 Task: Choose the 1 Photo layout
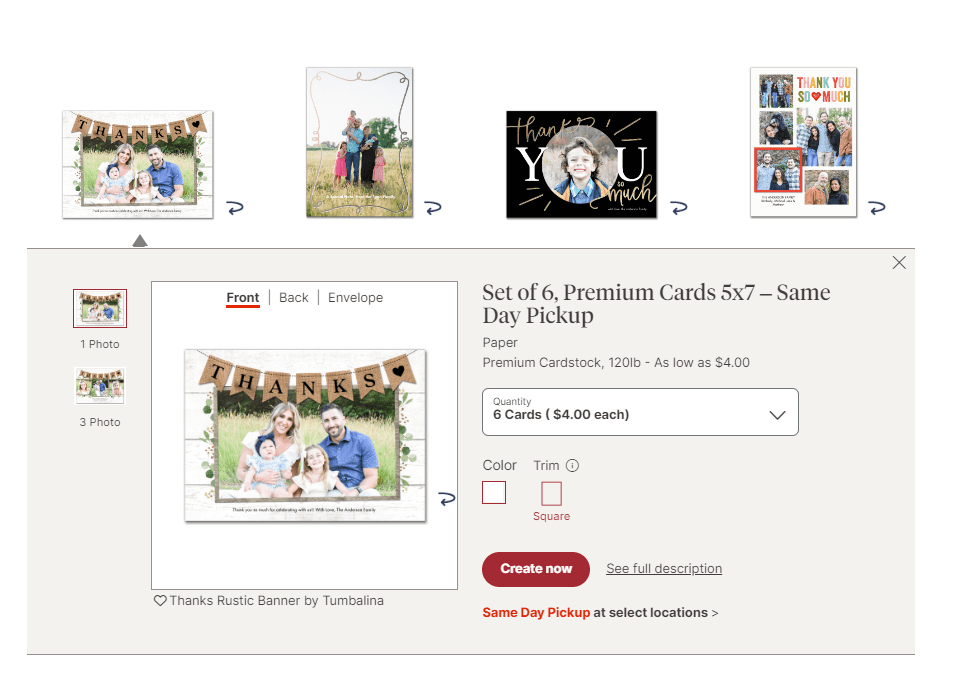[x=100, y=308]
